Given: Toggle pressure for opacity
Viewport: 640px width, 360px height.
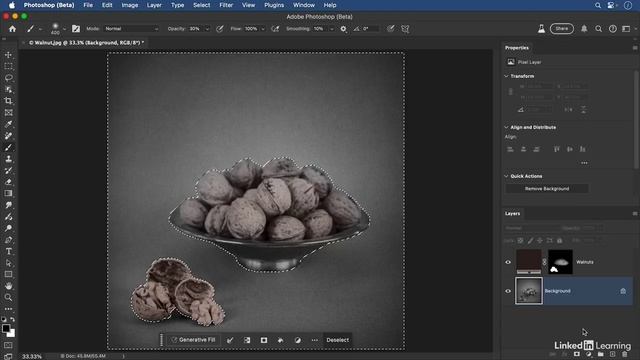Looking at the screenshot, I should (x=220, y=29).
